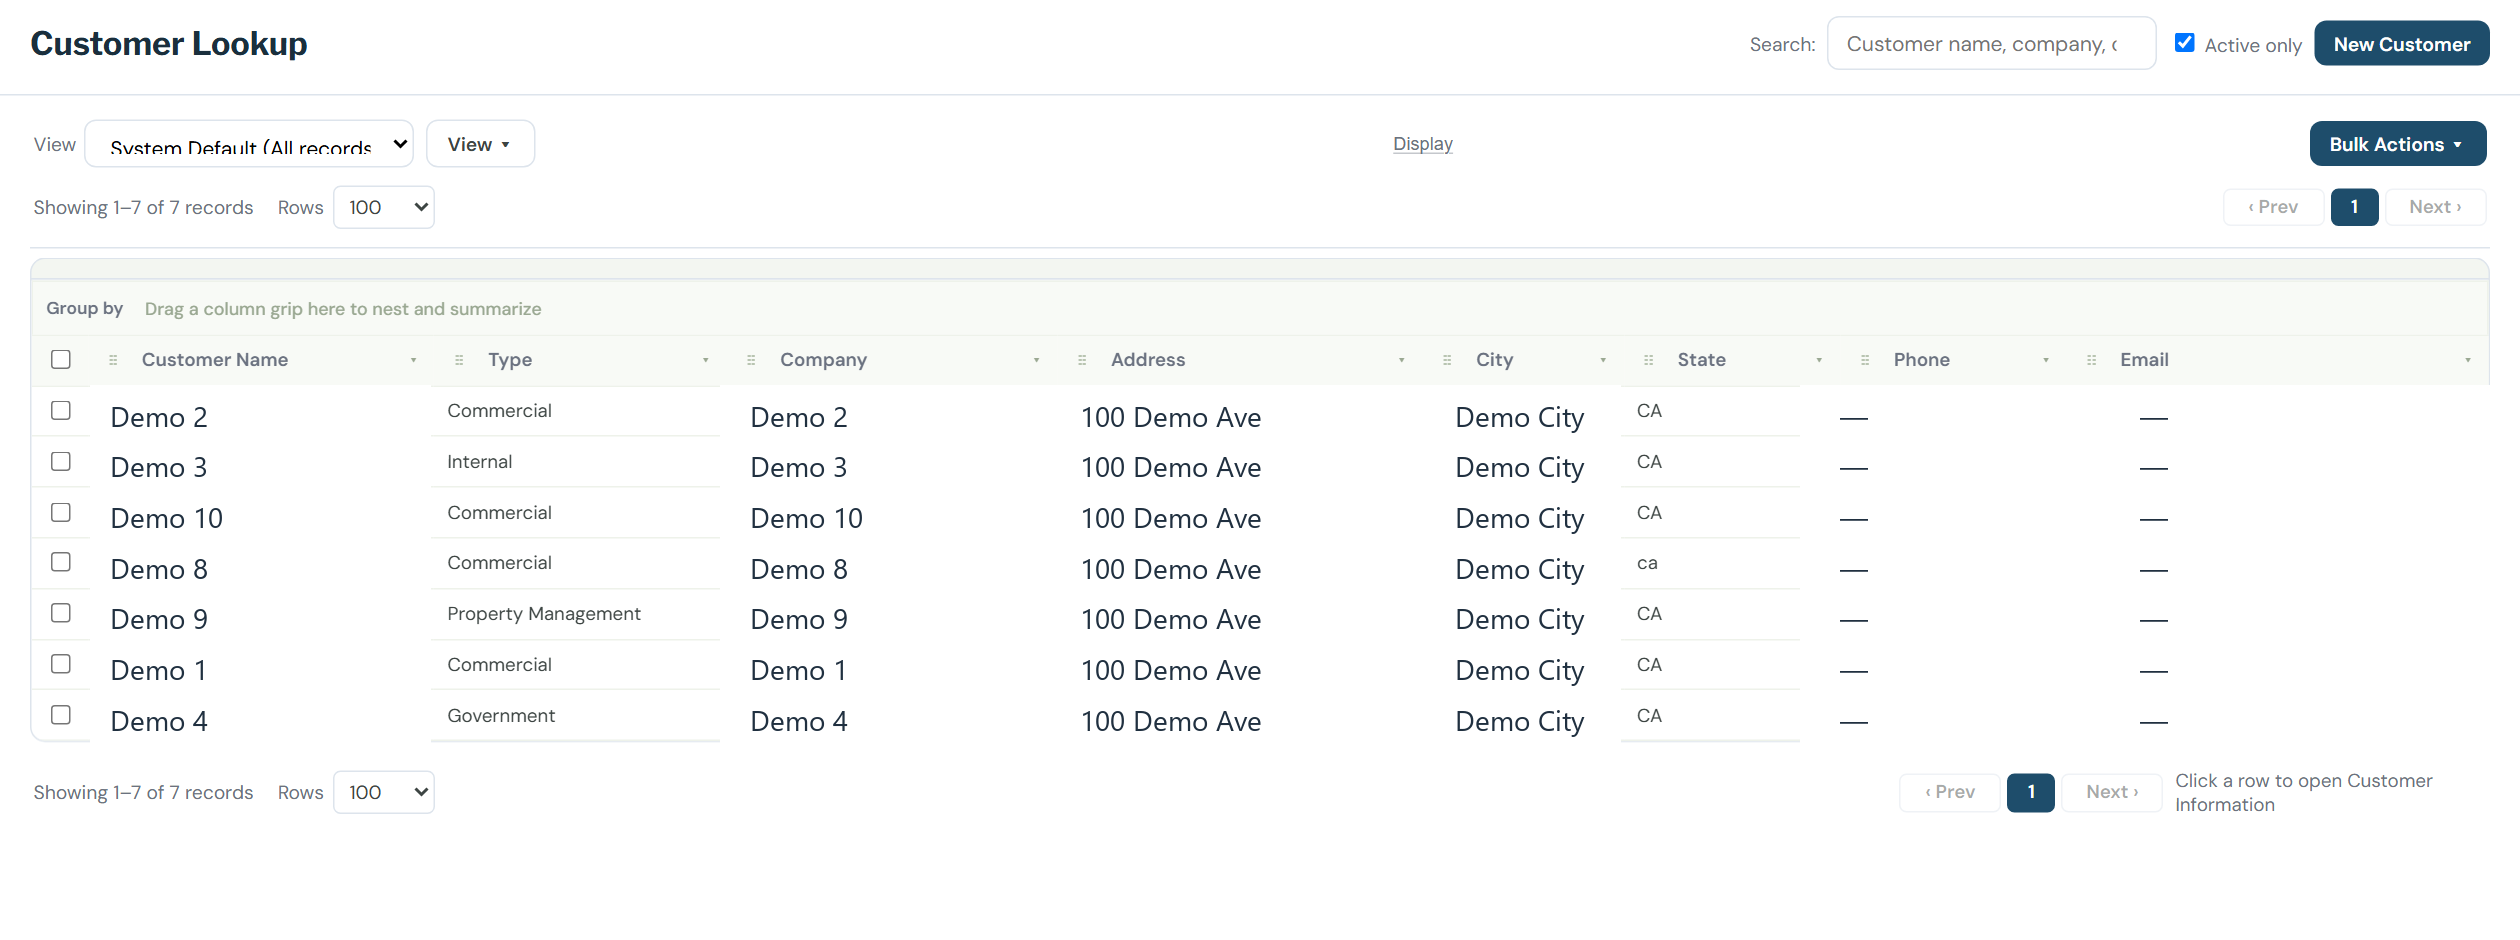Open the bottom Rows per page dropdown
This screenshot has width=2520, height=940.
384,792
